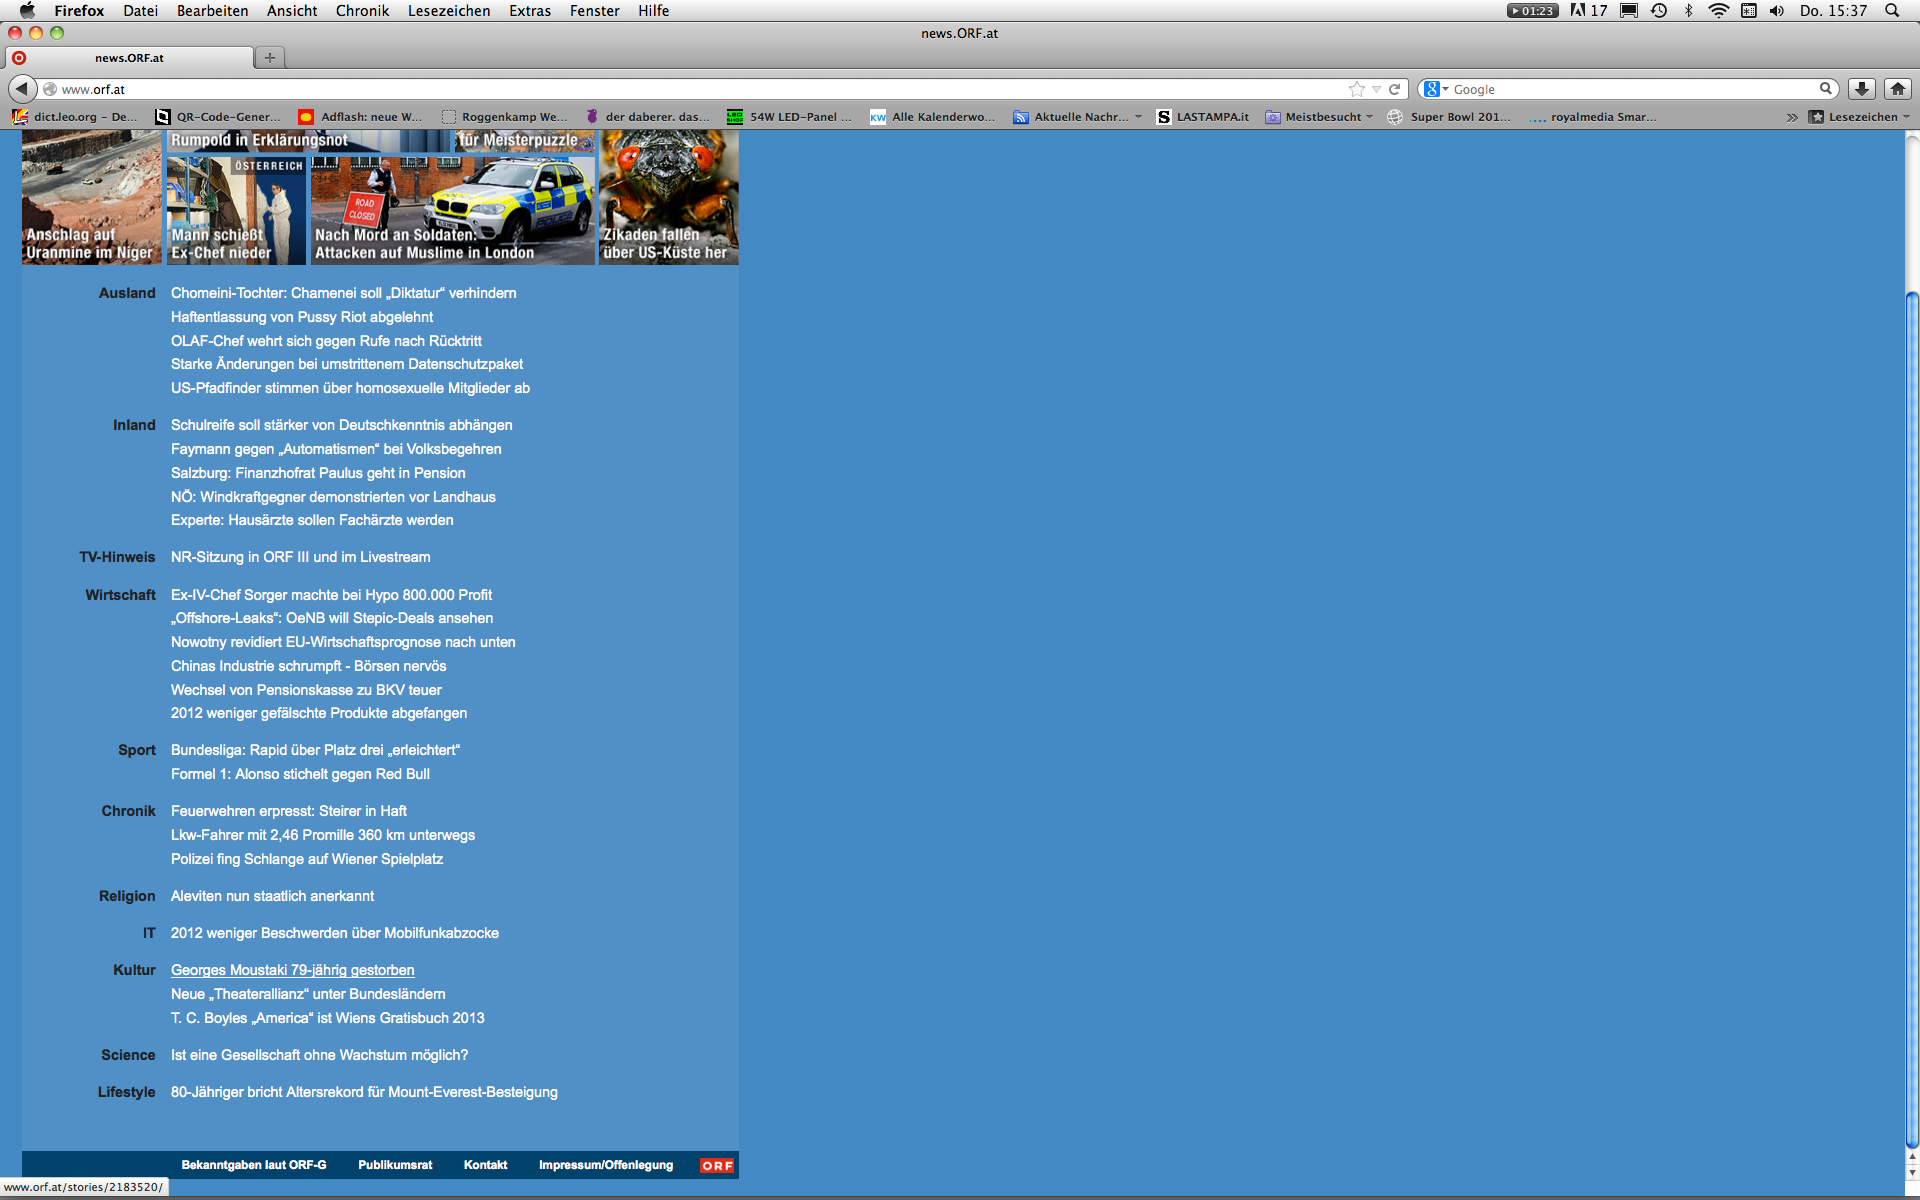Expand the Aktuelle Nachrichten bookmark dropdown
1920x1200 pixels.
(x=1138, y=117)
